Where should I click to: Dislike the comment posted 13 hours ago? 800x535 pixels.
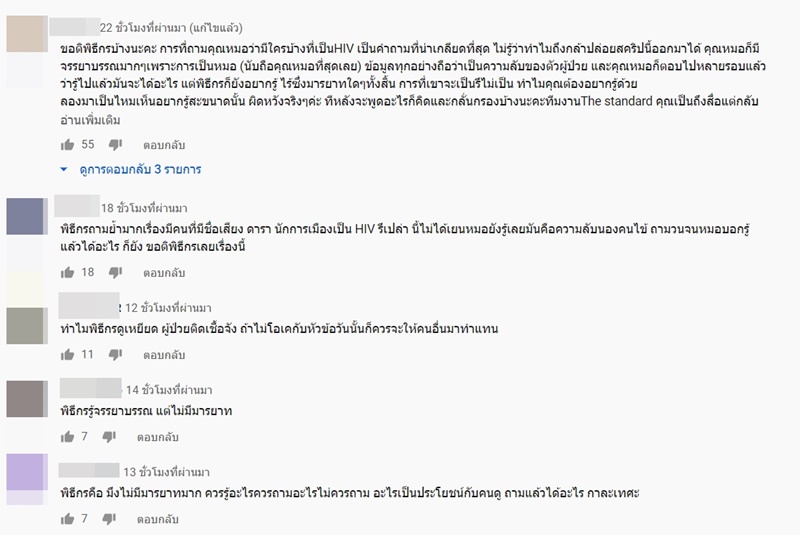tap(110, 519)
